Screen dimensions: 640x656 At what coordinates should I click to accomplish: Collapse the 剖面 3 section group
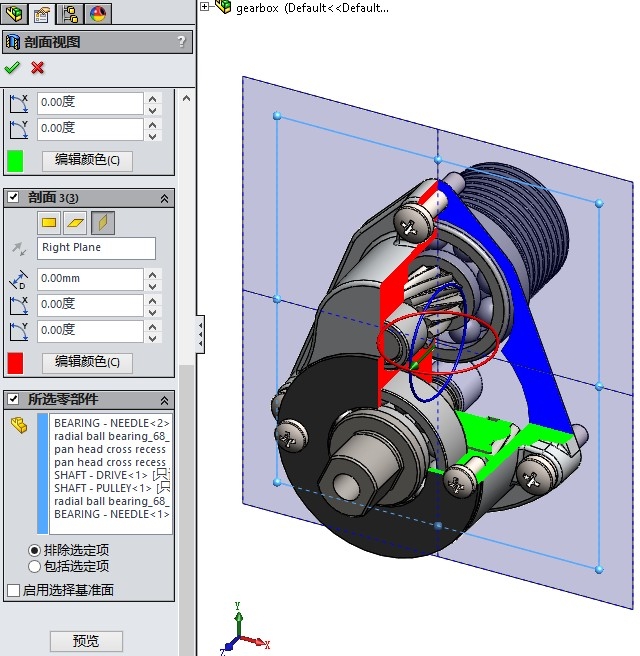165,198
